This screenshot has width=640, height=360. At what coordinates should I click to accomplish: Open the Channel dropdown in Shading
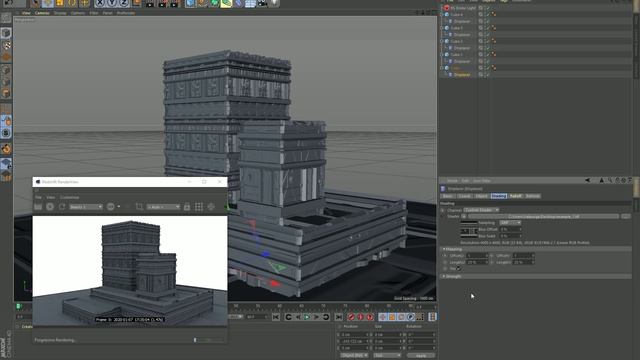click(481, 210)
